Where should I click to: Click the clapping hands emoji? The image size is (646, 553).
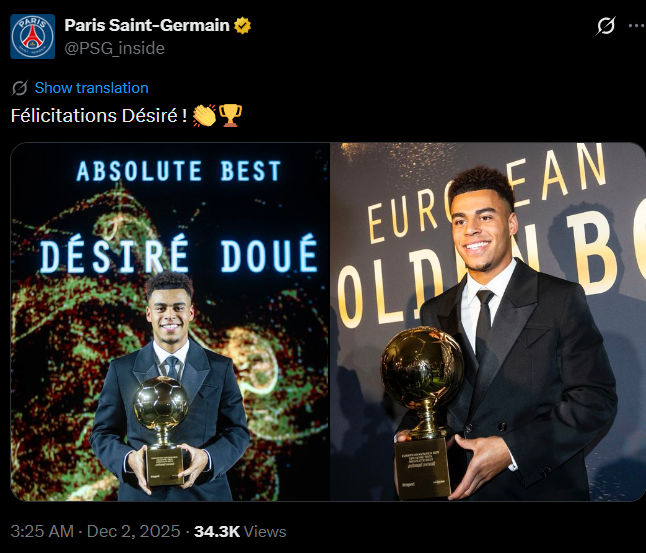pos(204,116)
